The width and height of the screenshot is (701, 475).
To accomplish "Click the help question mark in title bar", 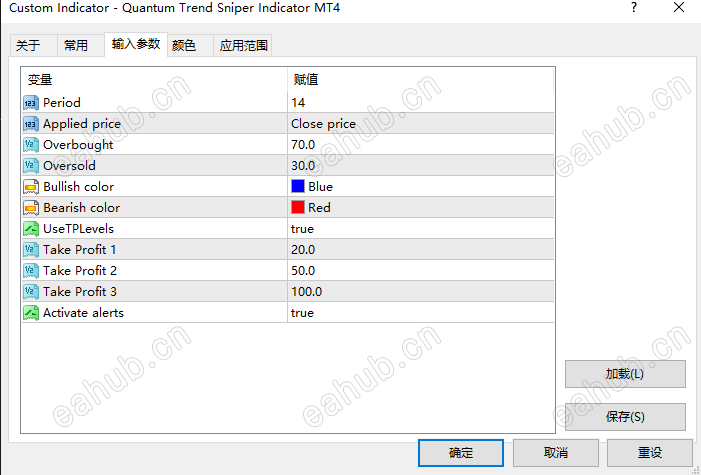I will pos(634,8).
